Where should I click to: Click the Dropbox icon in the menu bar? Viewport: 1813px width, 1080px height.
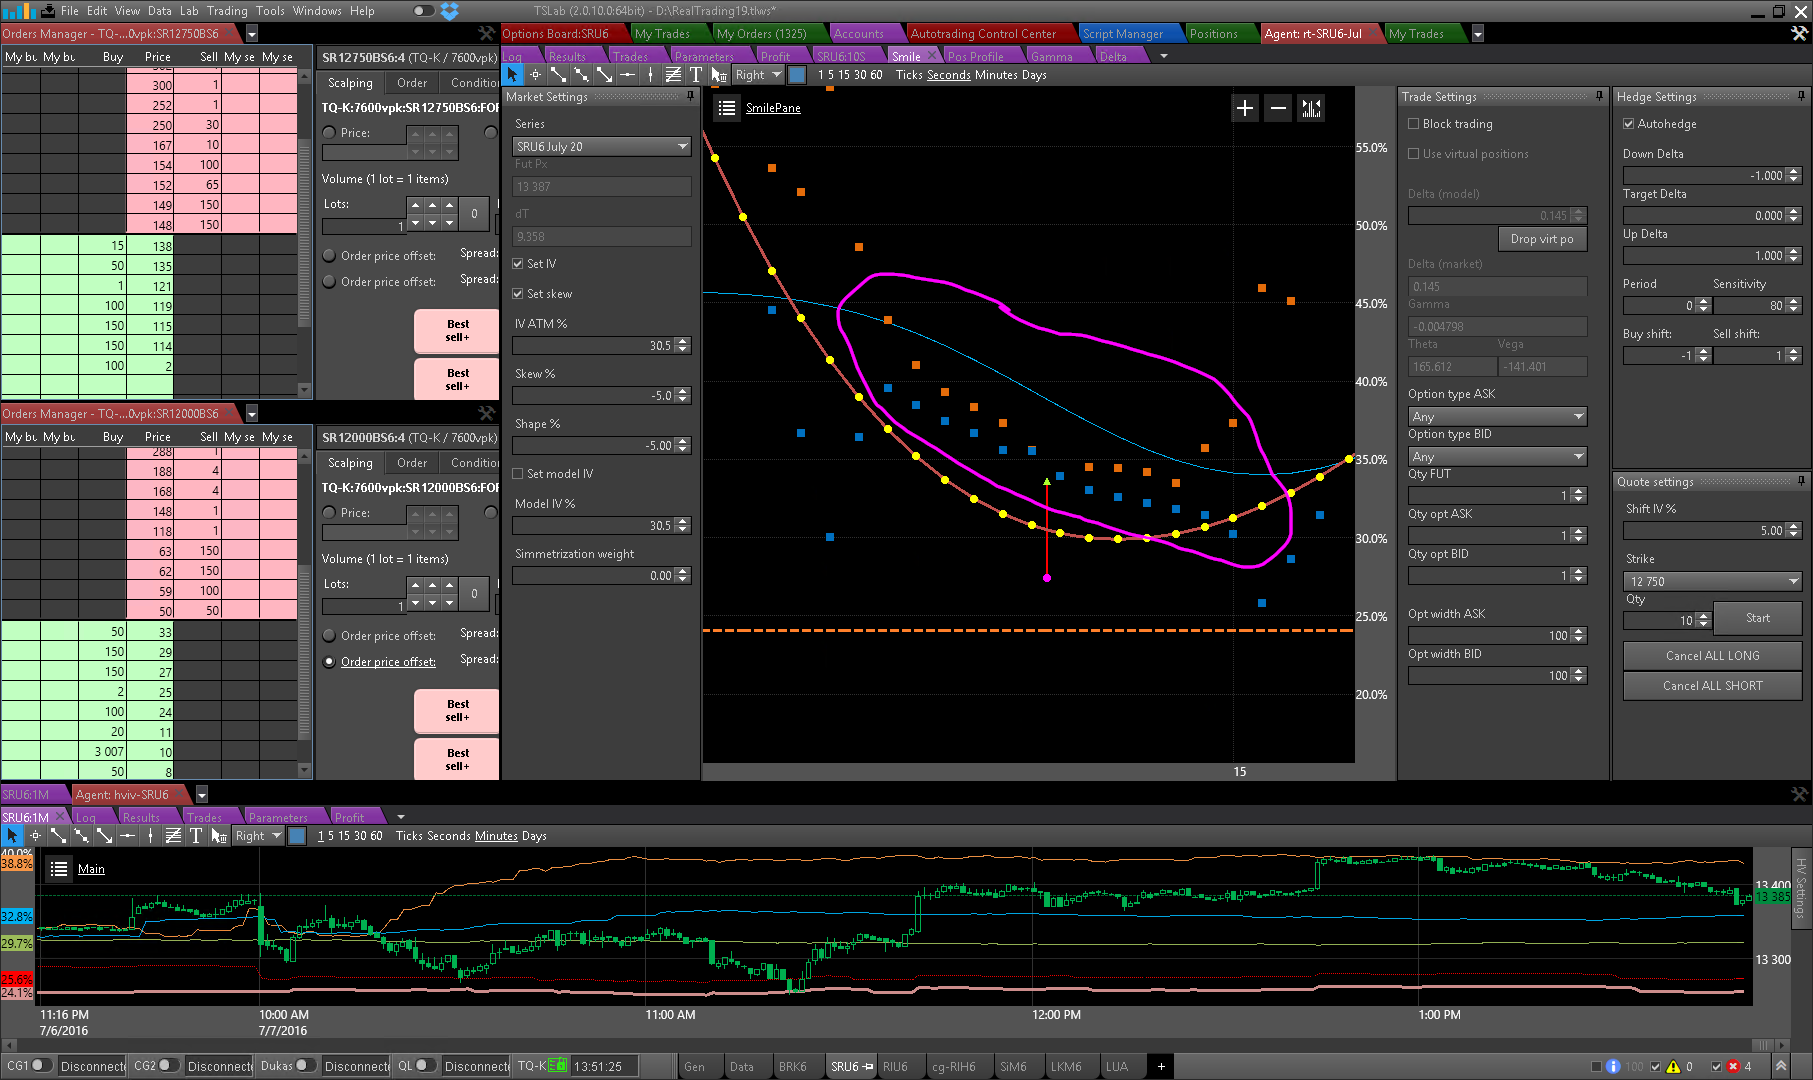pyautogui.click(x=450, y=11)
